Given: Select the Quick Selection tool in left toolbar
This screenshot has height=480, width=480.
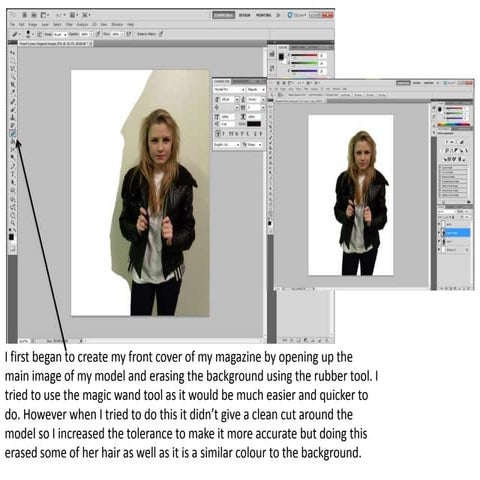Looking at the screenshot, I should [12, 76].
